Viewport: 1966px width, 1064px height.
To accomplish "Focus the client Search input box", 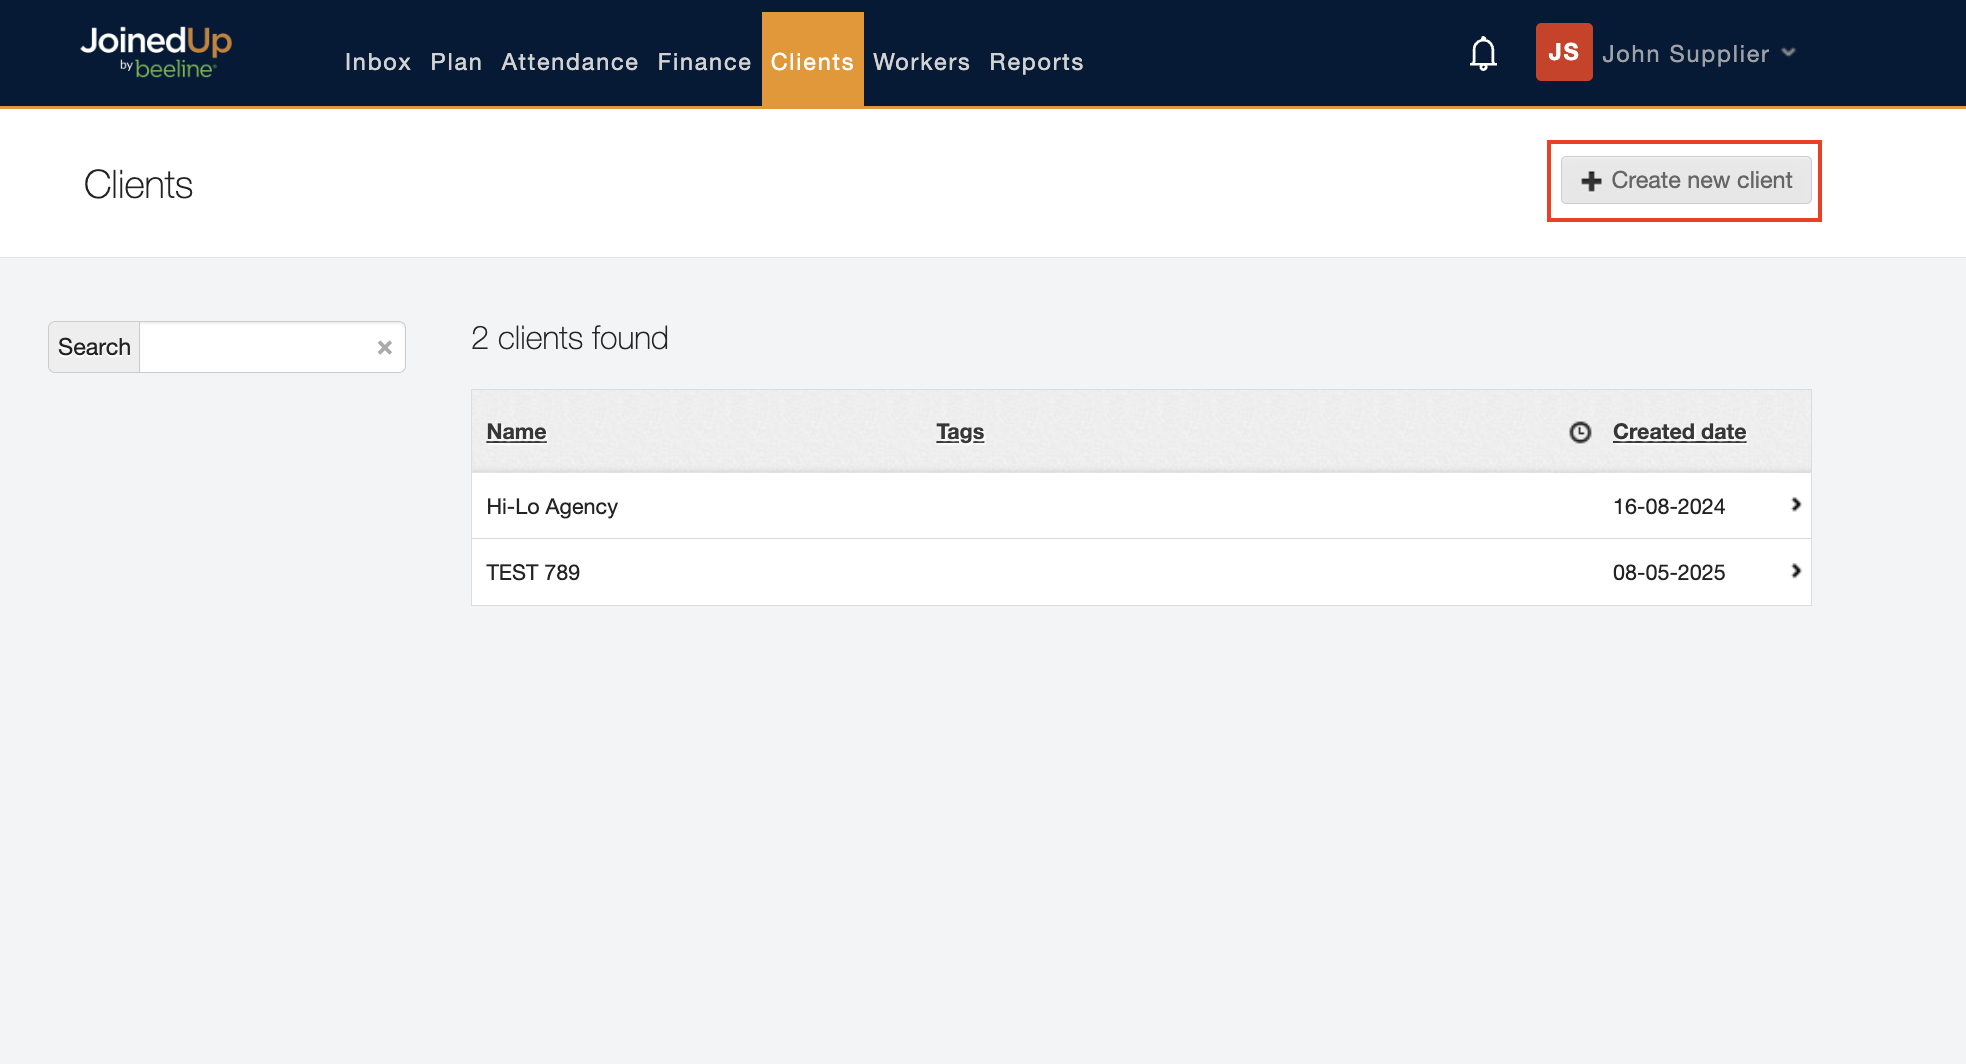I will coord(256,347).
